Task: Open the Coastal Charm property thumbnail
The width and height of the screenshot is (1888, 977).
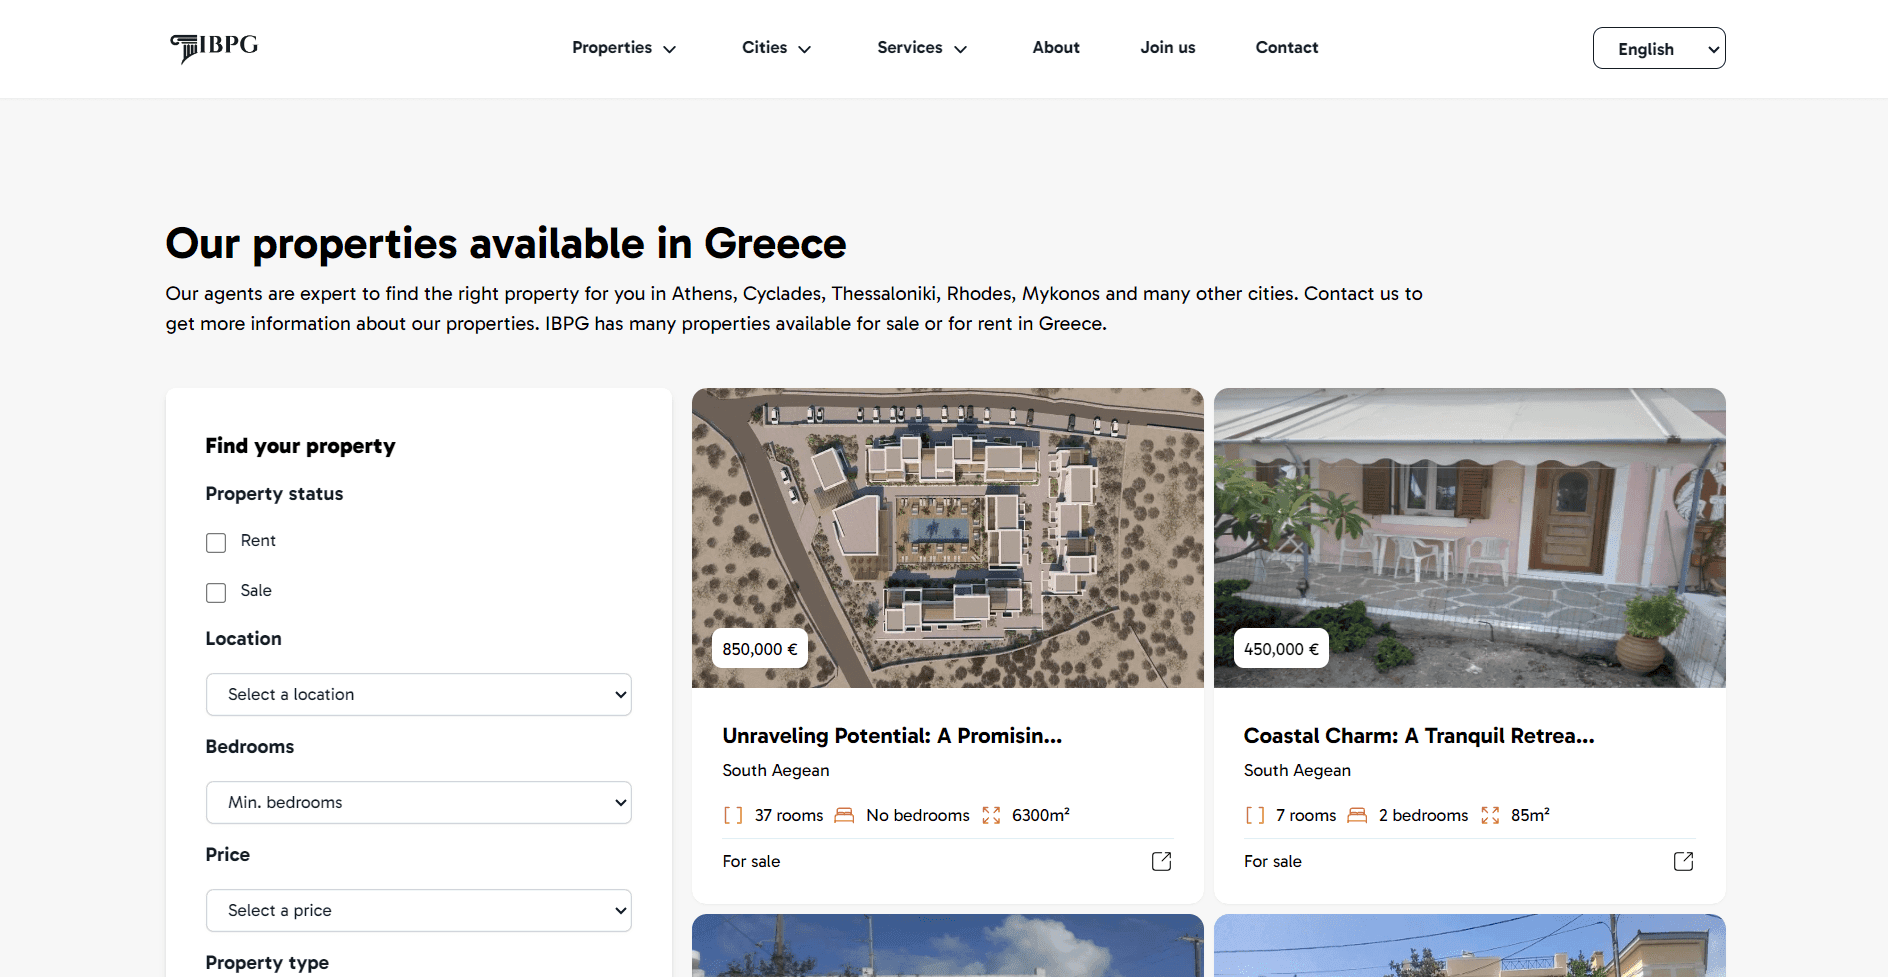Action: (x=1469, y=538)
